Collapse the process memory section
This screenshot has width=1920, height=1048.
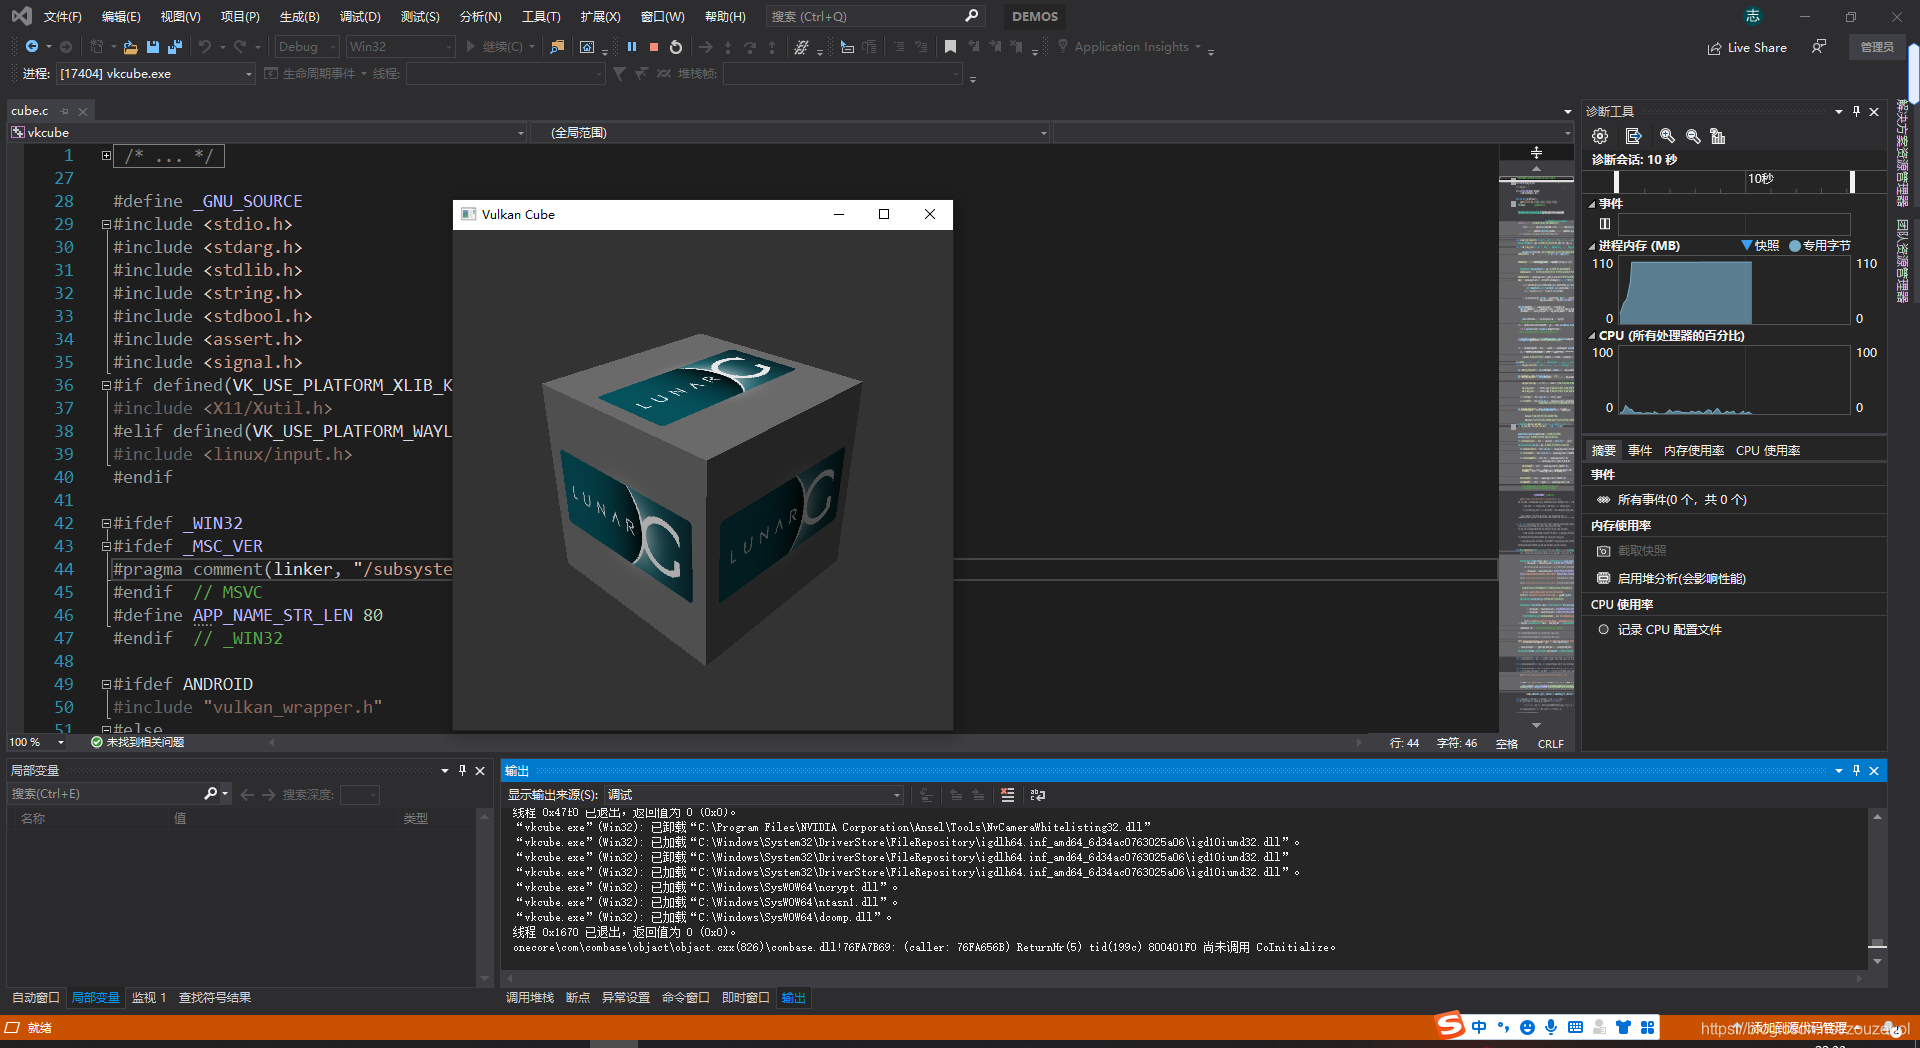(1592, 246)
